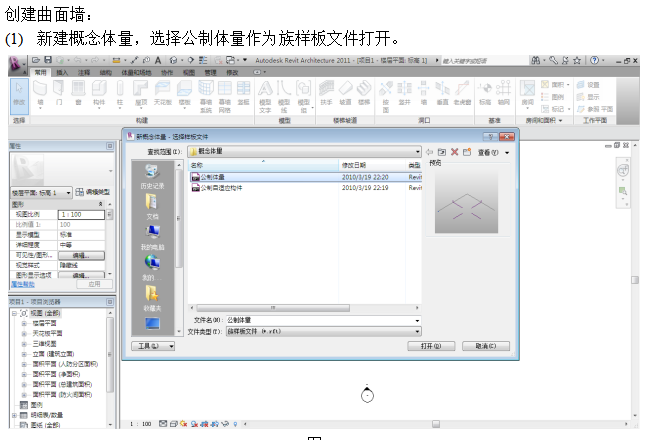651x440 pixels.
Task: Select the 公制自适应构件 file in the list
Action: pos(222,186)
